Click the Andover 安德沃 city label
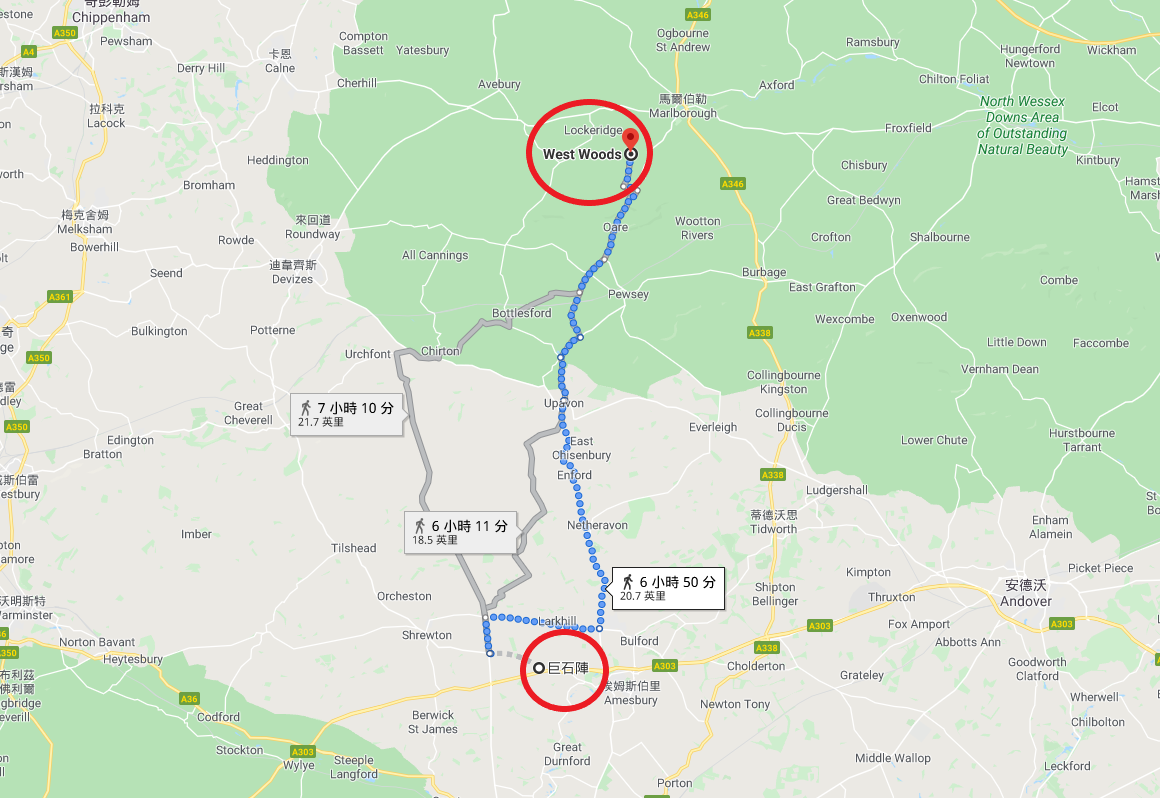The image size is (1160, 798). coord(1025,593)
